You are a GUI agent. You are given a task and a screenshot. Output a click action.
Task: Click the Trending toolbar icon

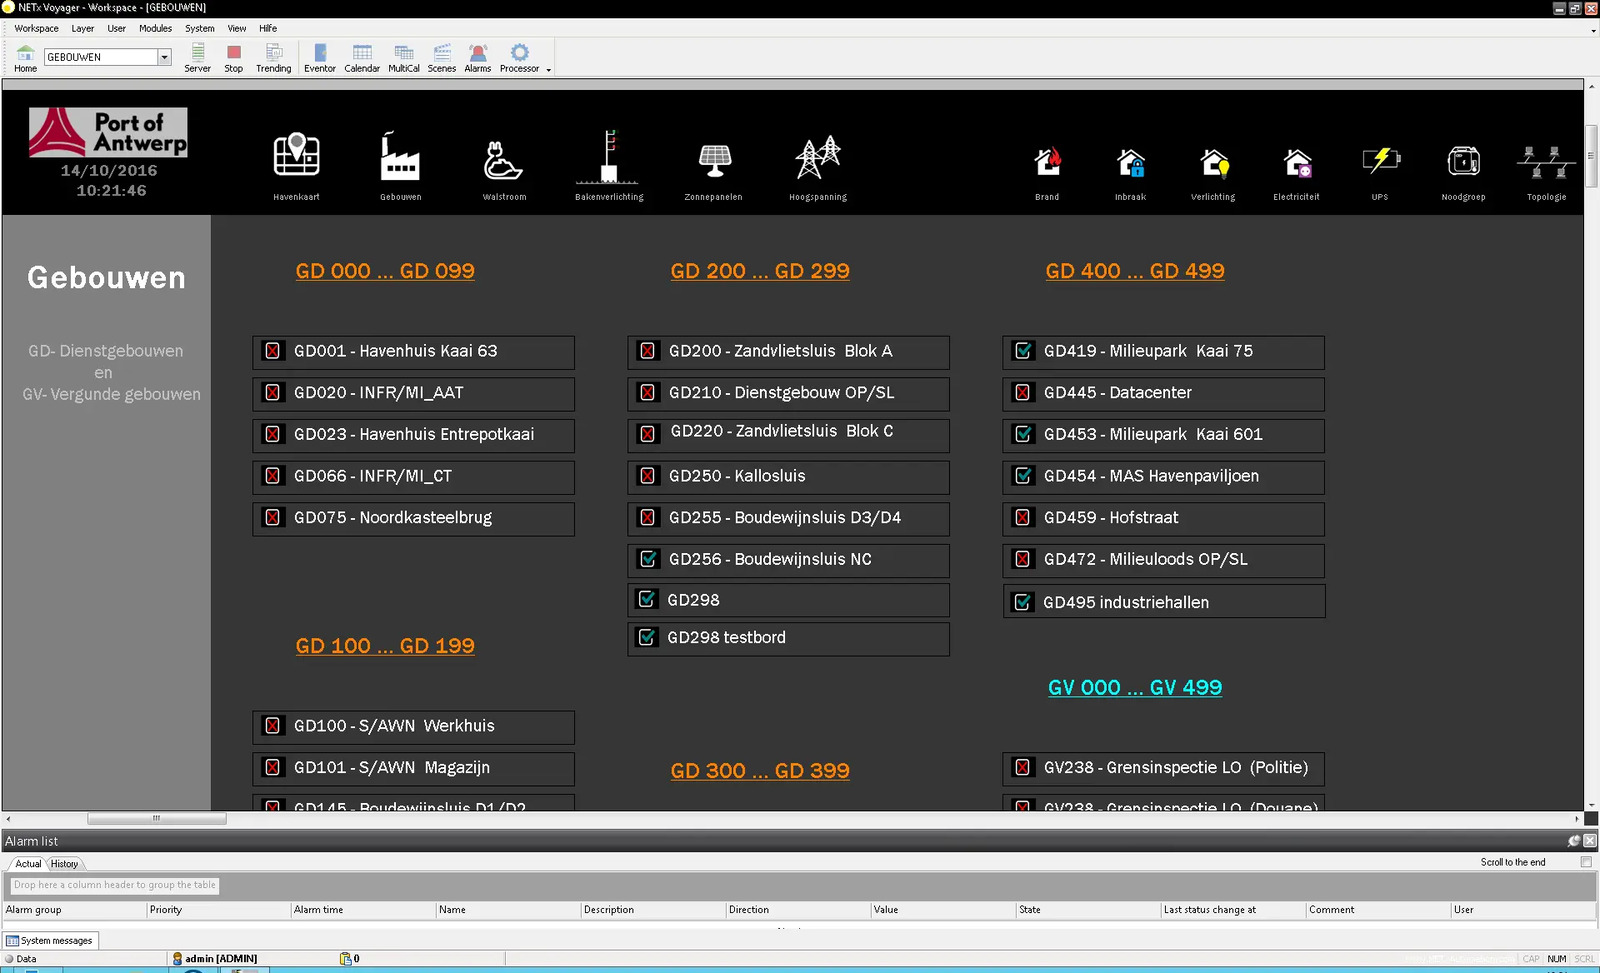pyautogui.click(x=273, y=58)
